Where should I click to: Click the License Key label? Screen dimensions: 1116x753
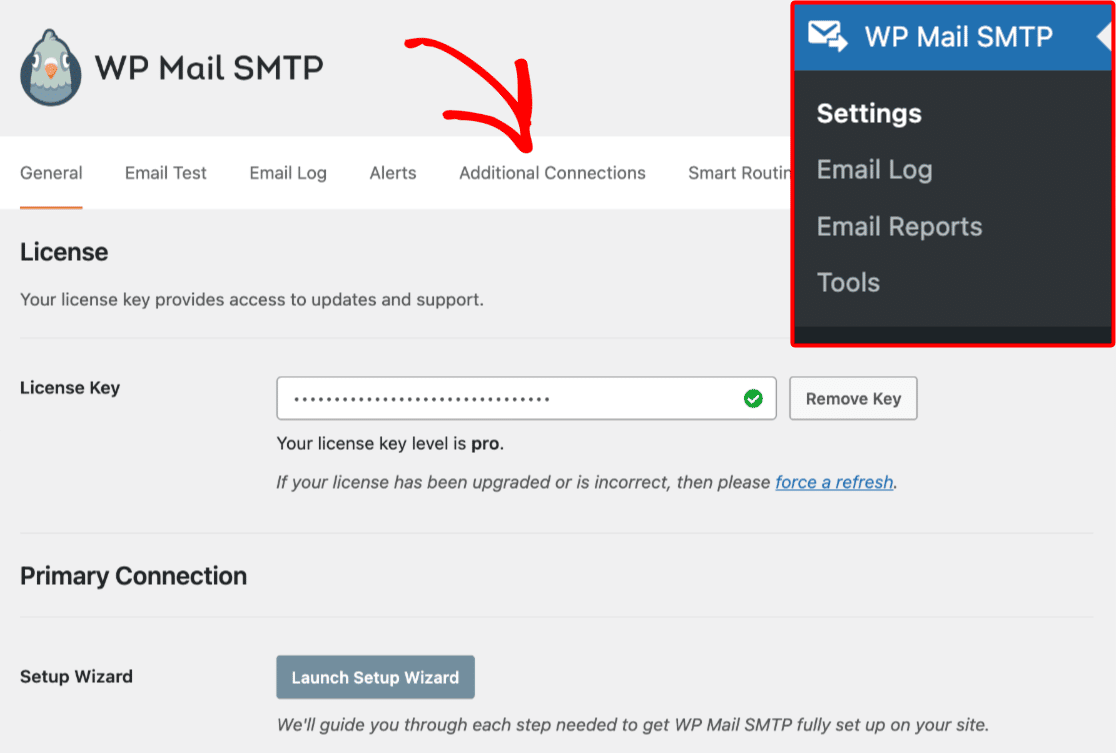coord(70,388)
